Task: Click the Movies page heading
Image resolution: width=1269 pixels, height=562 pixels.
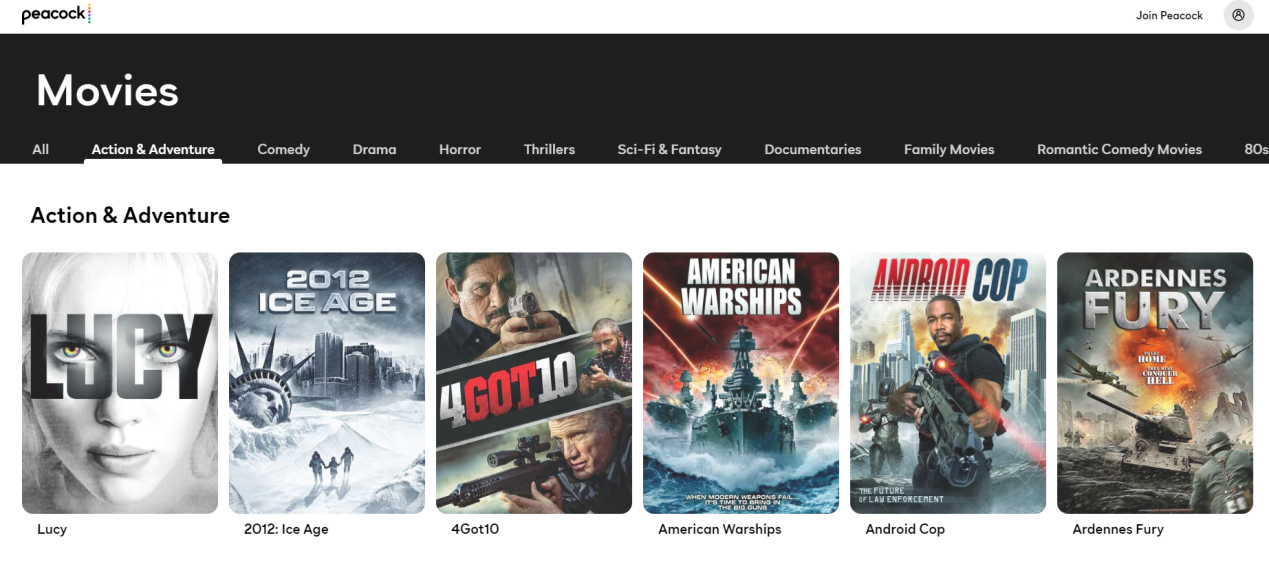Action: coord(107,91)
